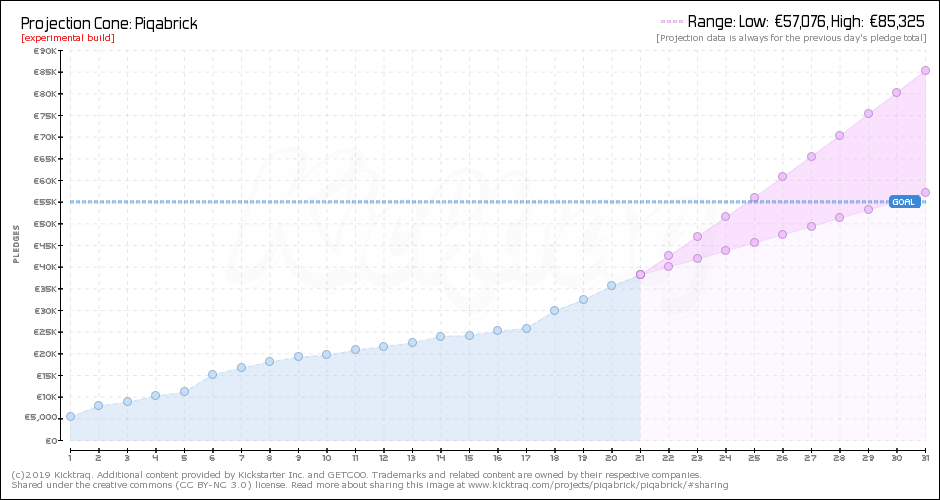The height and width of the screenshot is (500, 940).
Task: Click the '31' x-axis day label
Action: click(x=925, y=459)
